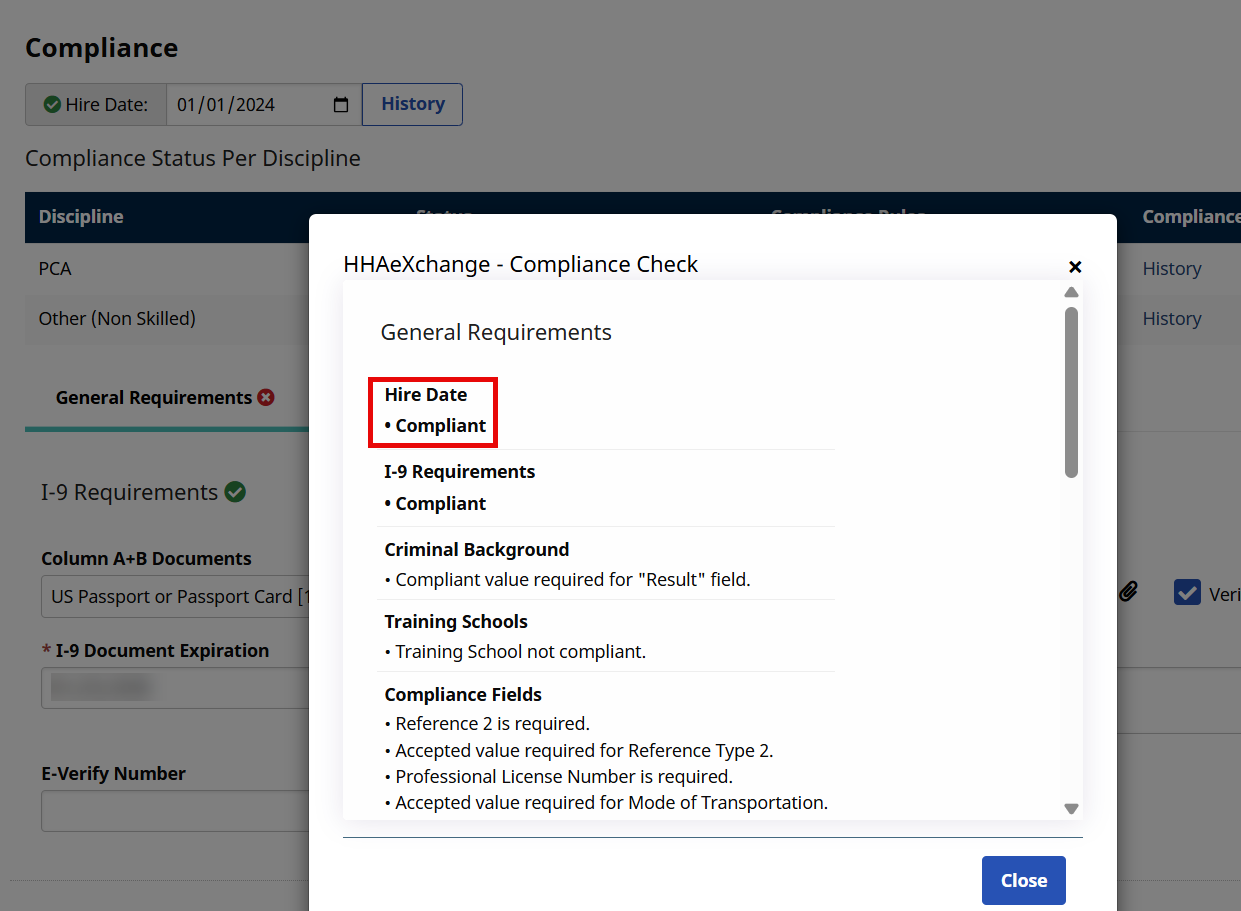Click into the E-Verify Number field

(175, 811)
